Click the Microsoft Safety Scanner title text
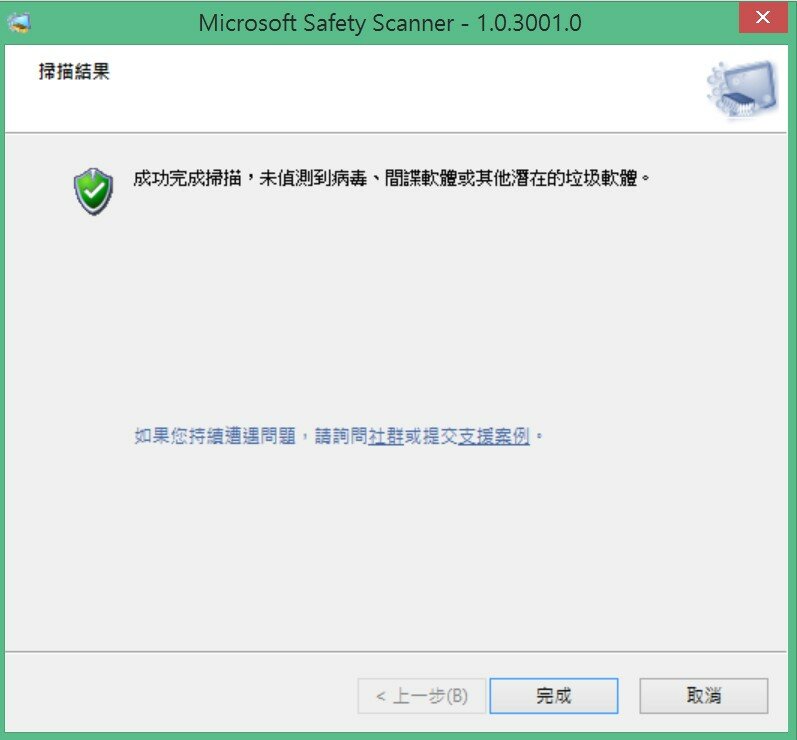The width and height of the screenshot is (797, 740). pyautogui.click(x=326, y=23)
